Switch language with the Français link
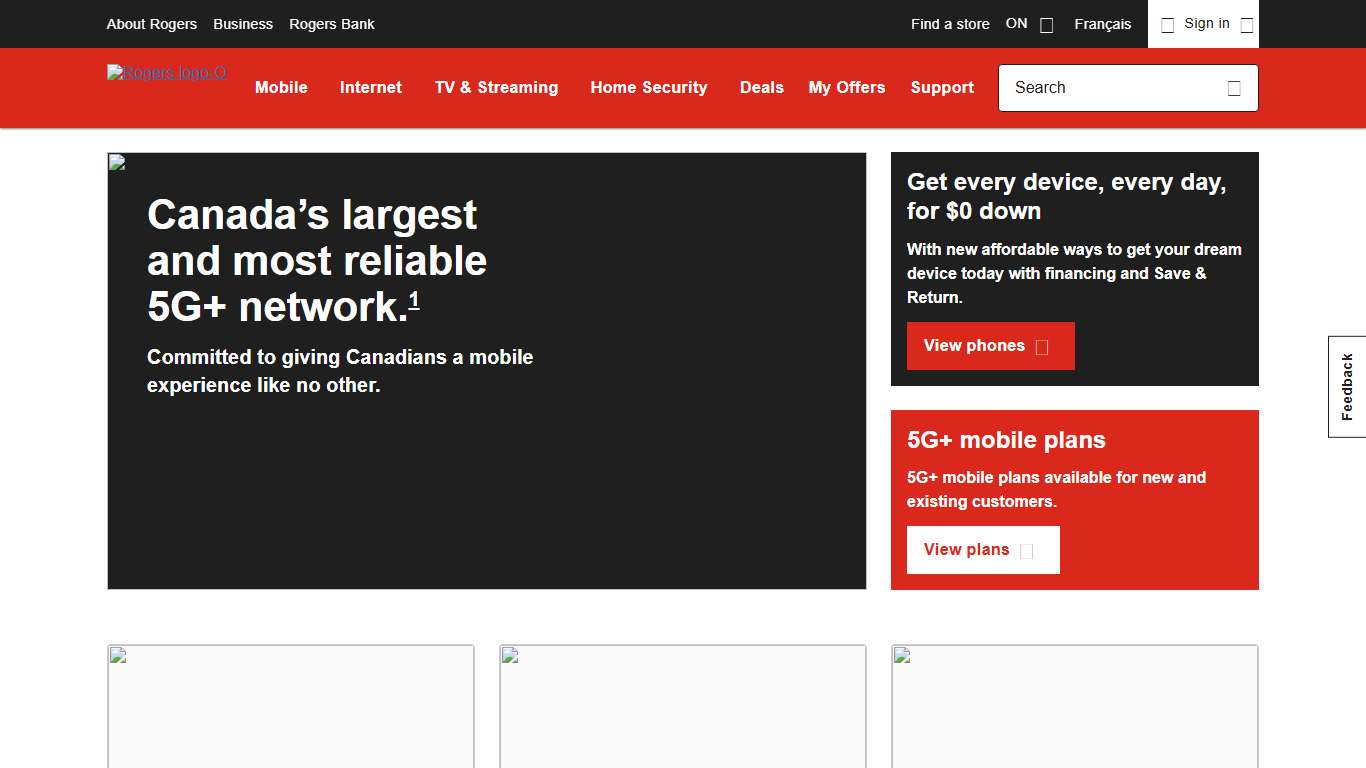 tap(1102, 24)
